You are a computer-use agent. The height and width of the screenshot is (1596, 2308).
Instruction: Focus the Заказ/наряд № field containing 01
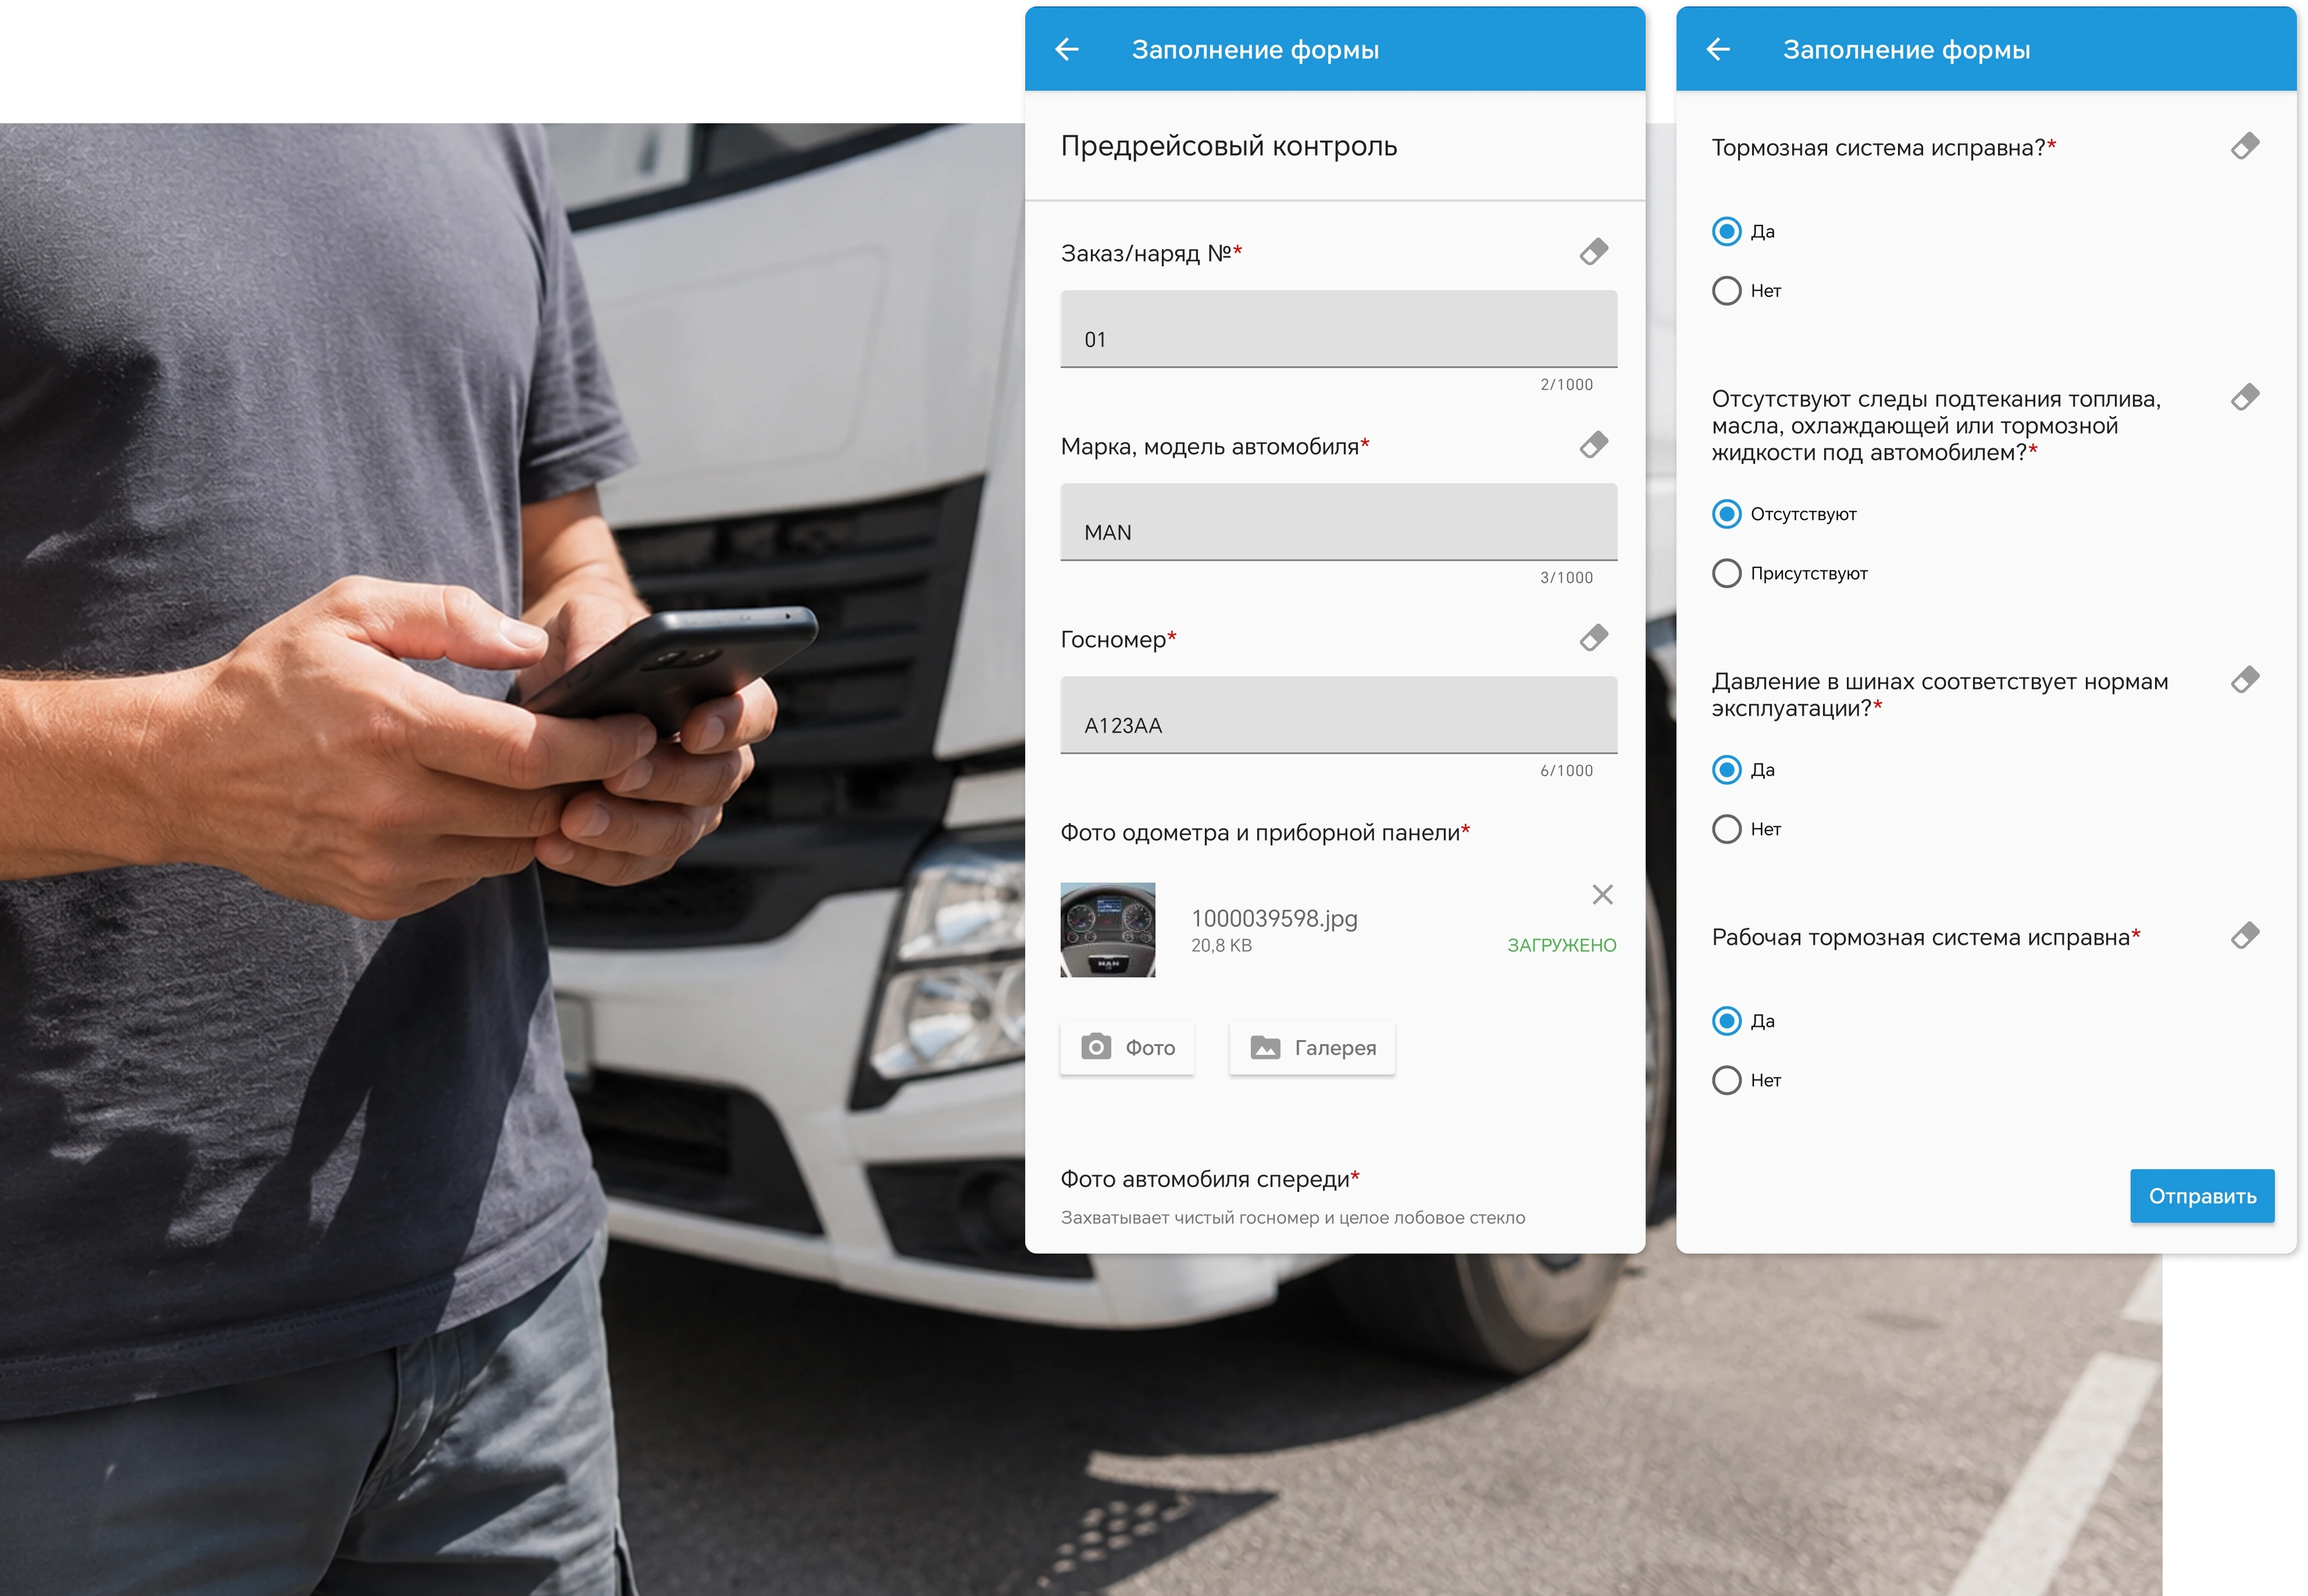(1339, 329)
